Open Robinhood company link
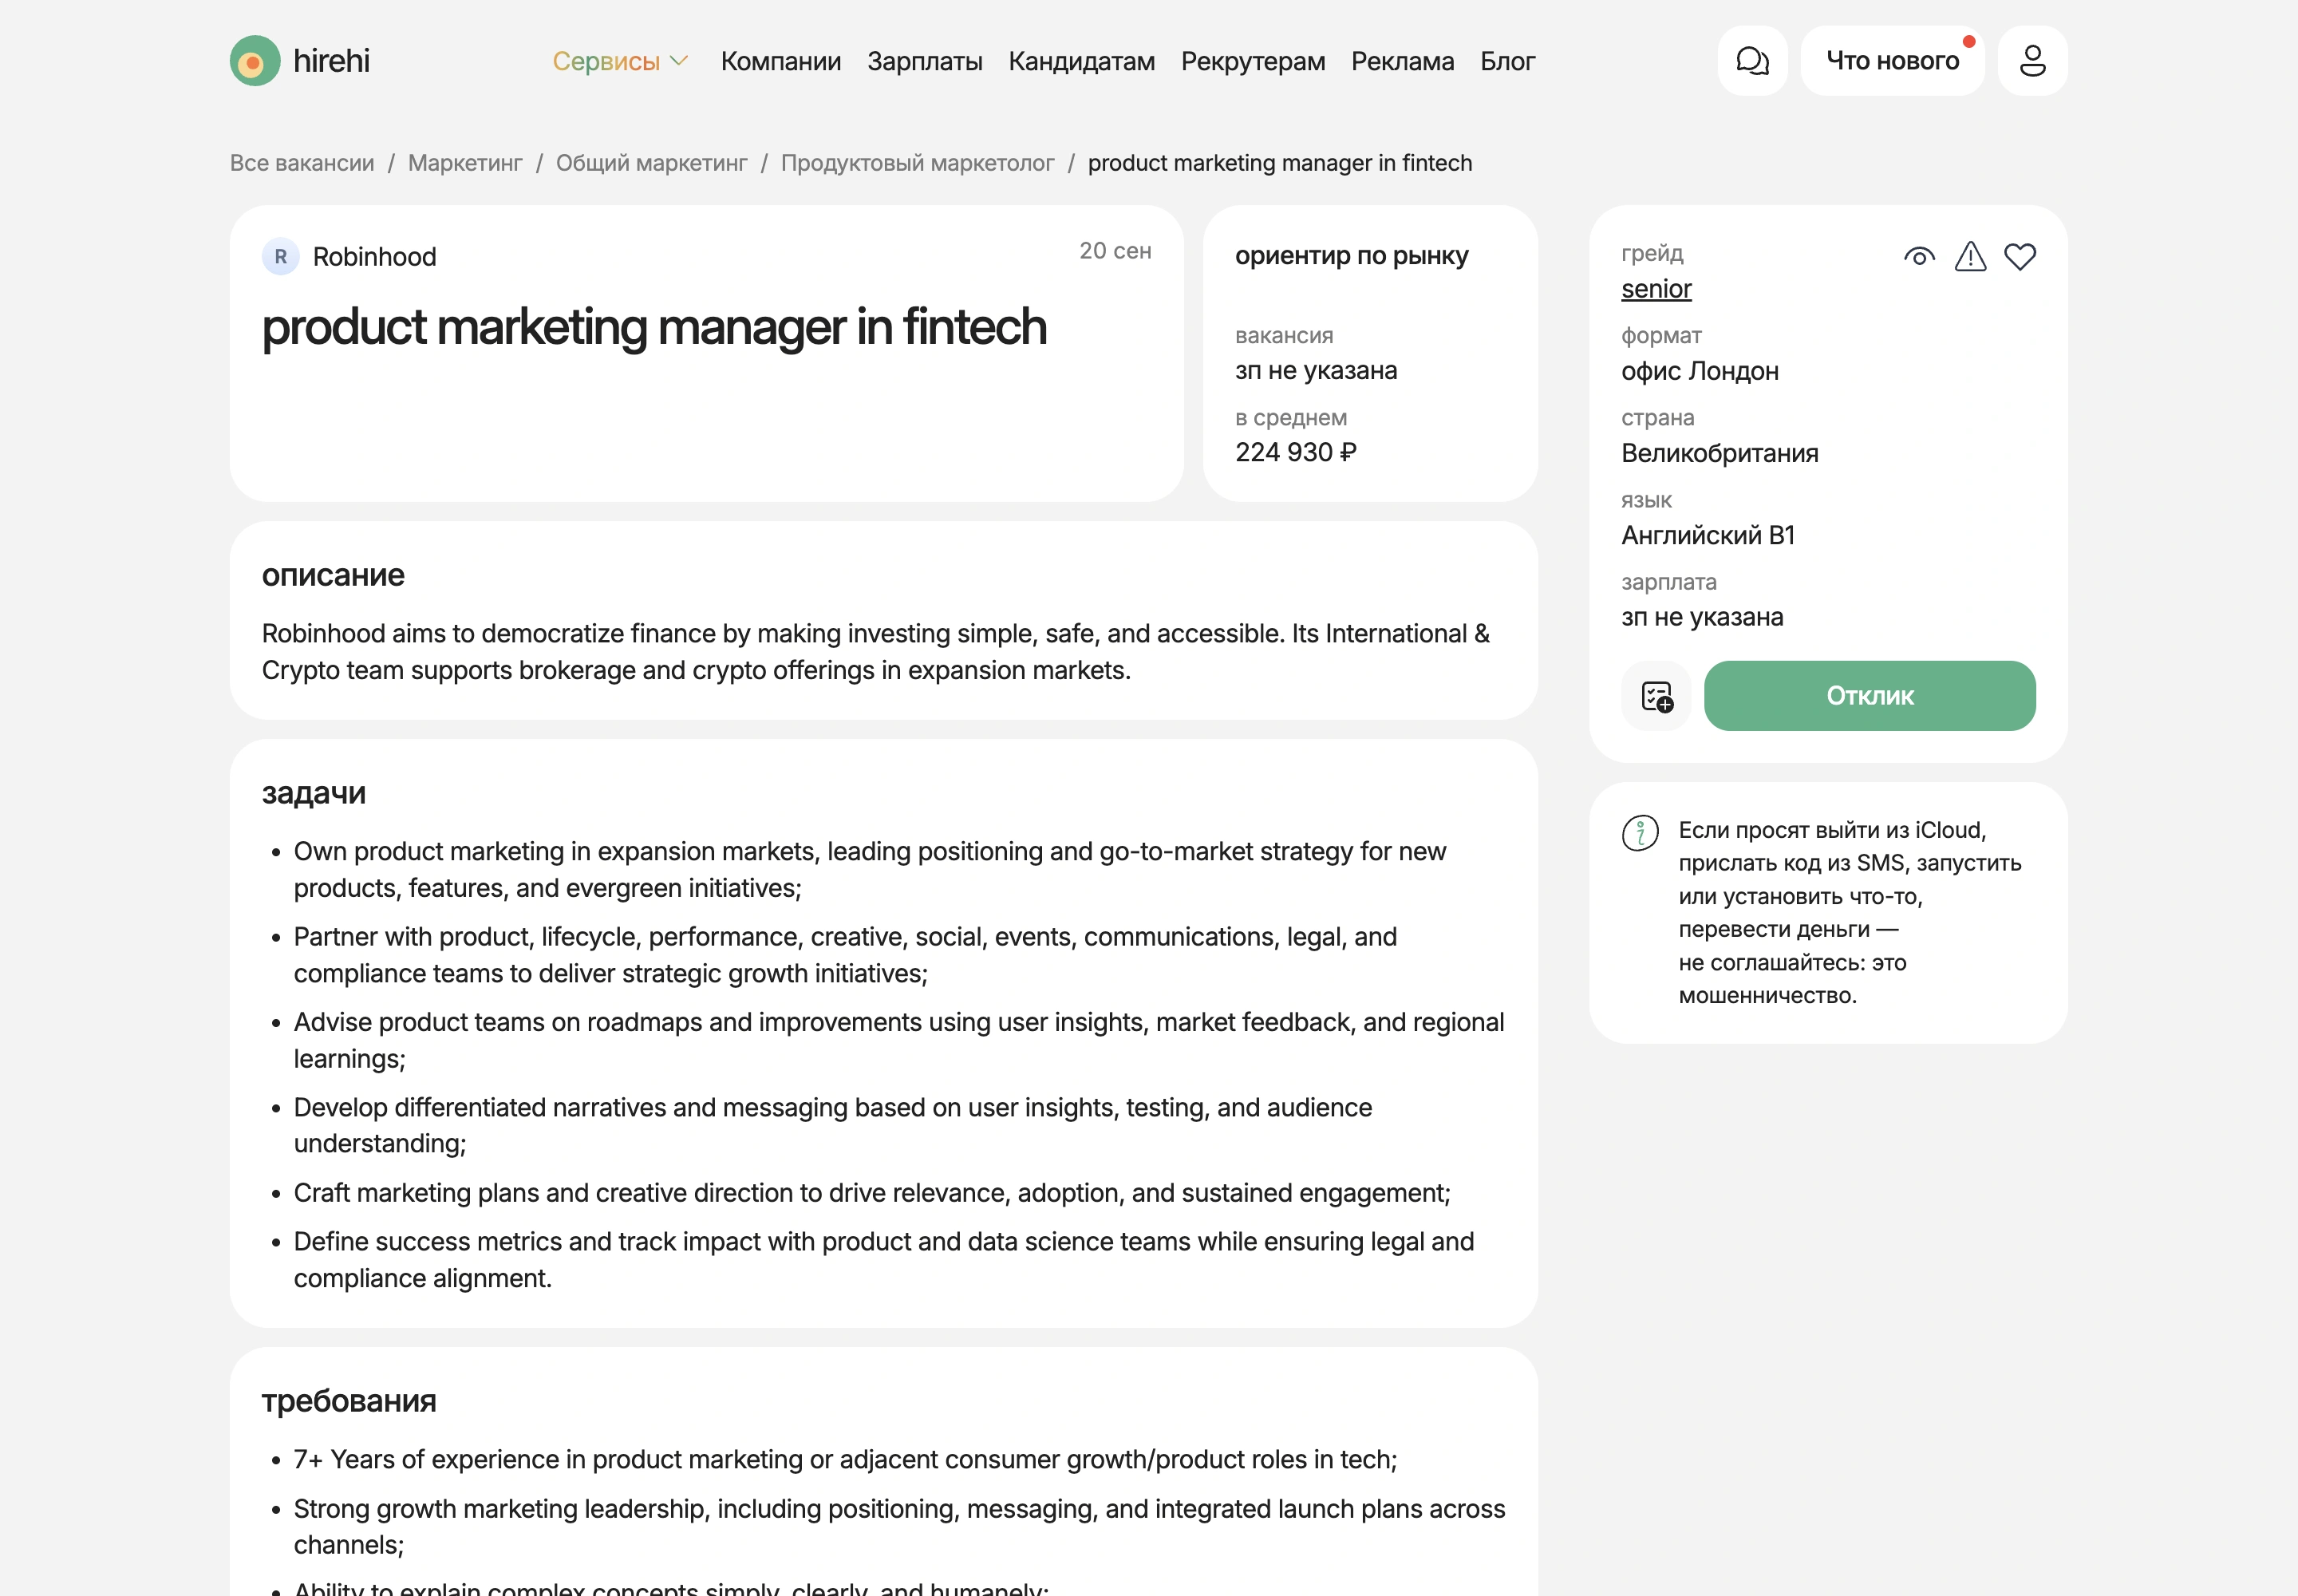 (374, 257)
